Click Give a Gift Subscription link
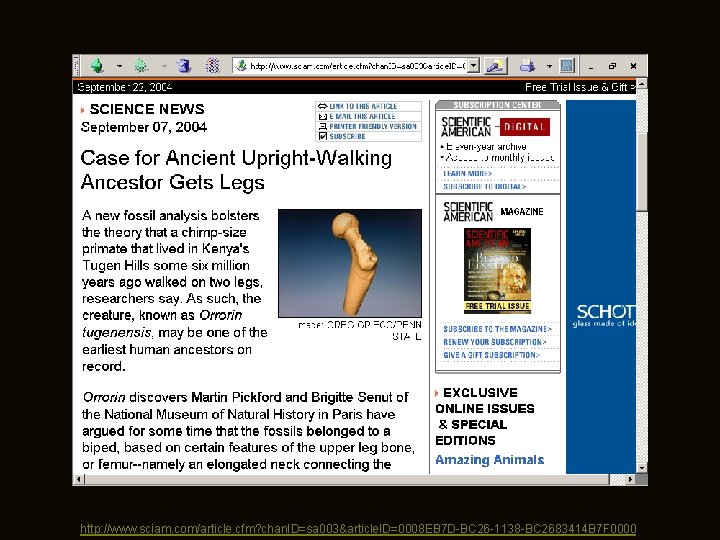 pyautogui.click(x=491, y=355)
